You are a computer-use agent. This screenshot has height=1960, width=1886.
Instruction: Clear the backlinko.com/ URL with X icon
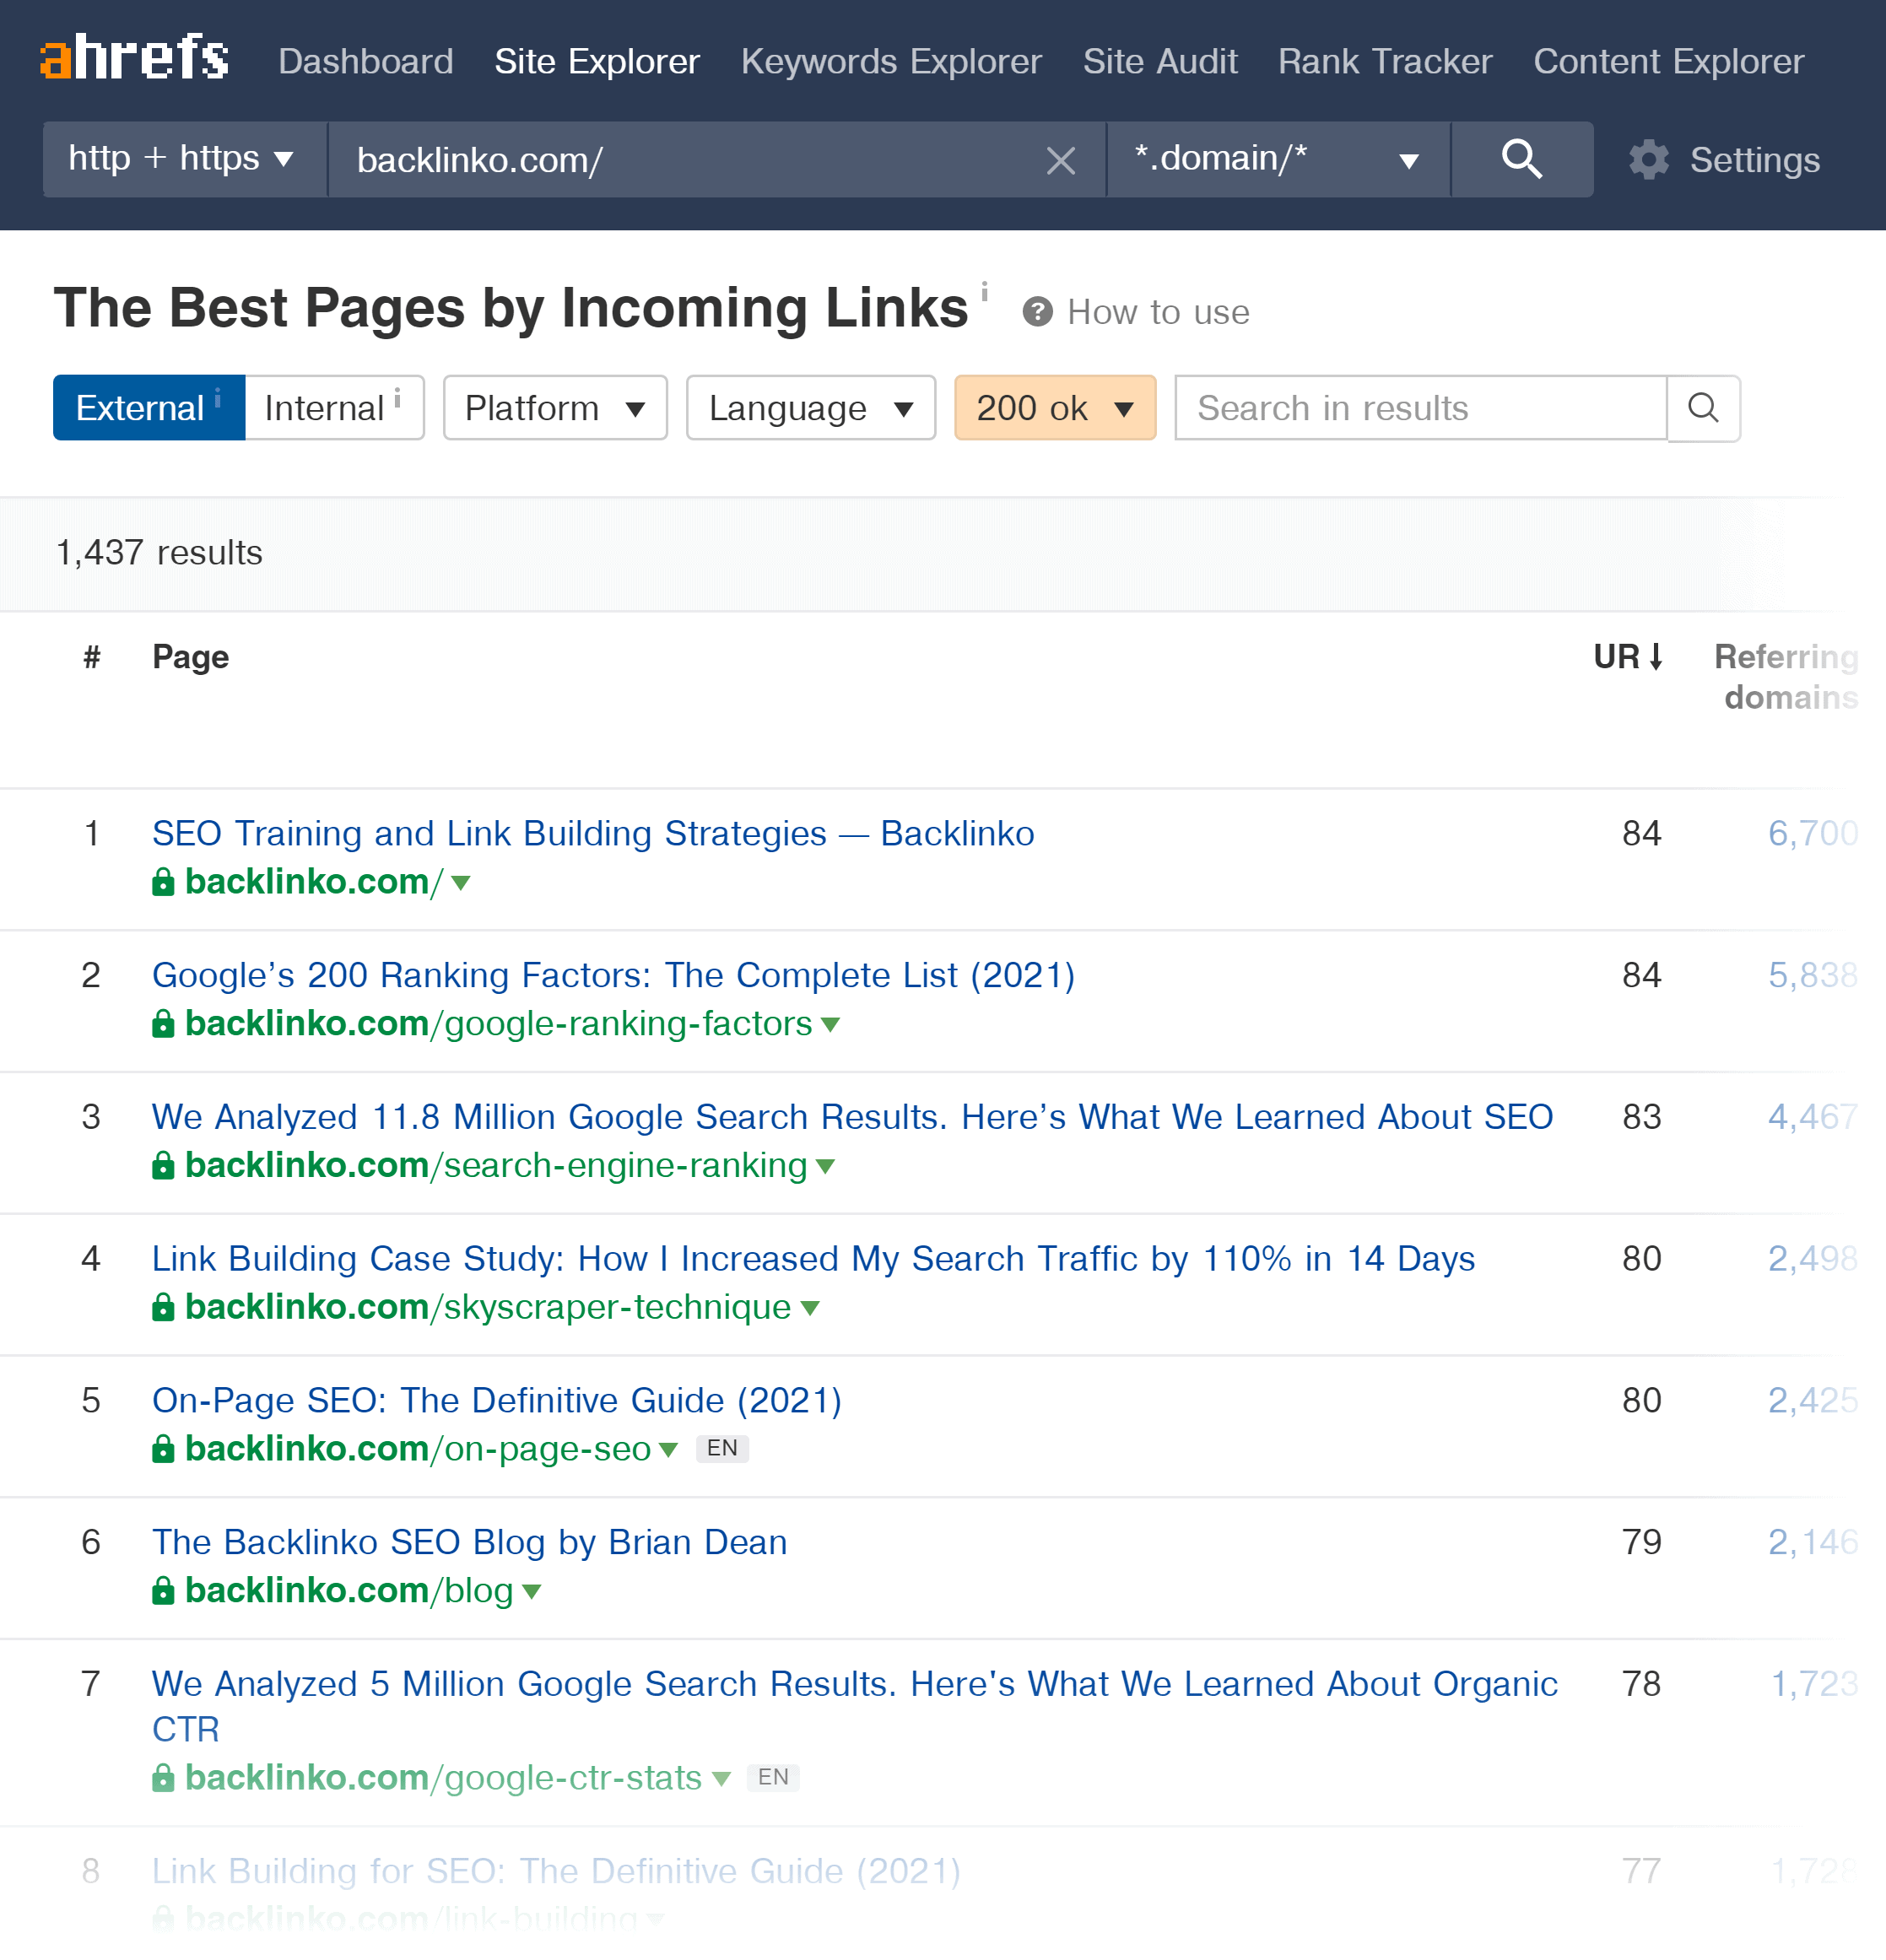1060,160
